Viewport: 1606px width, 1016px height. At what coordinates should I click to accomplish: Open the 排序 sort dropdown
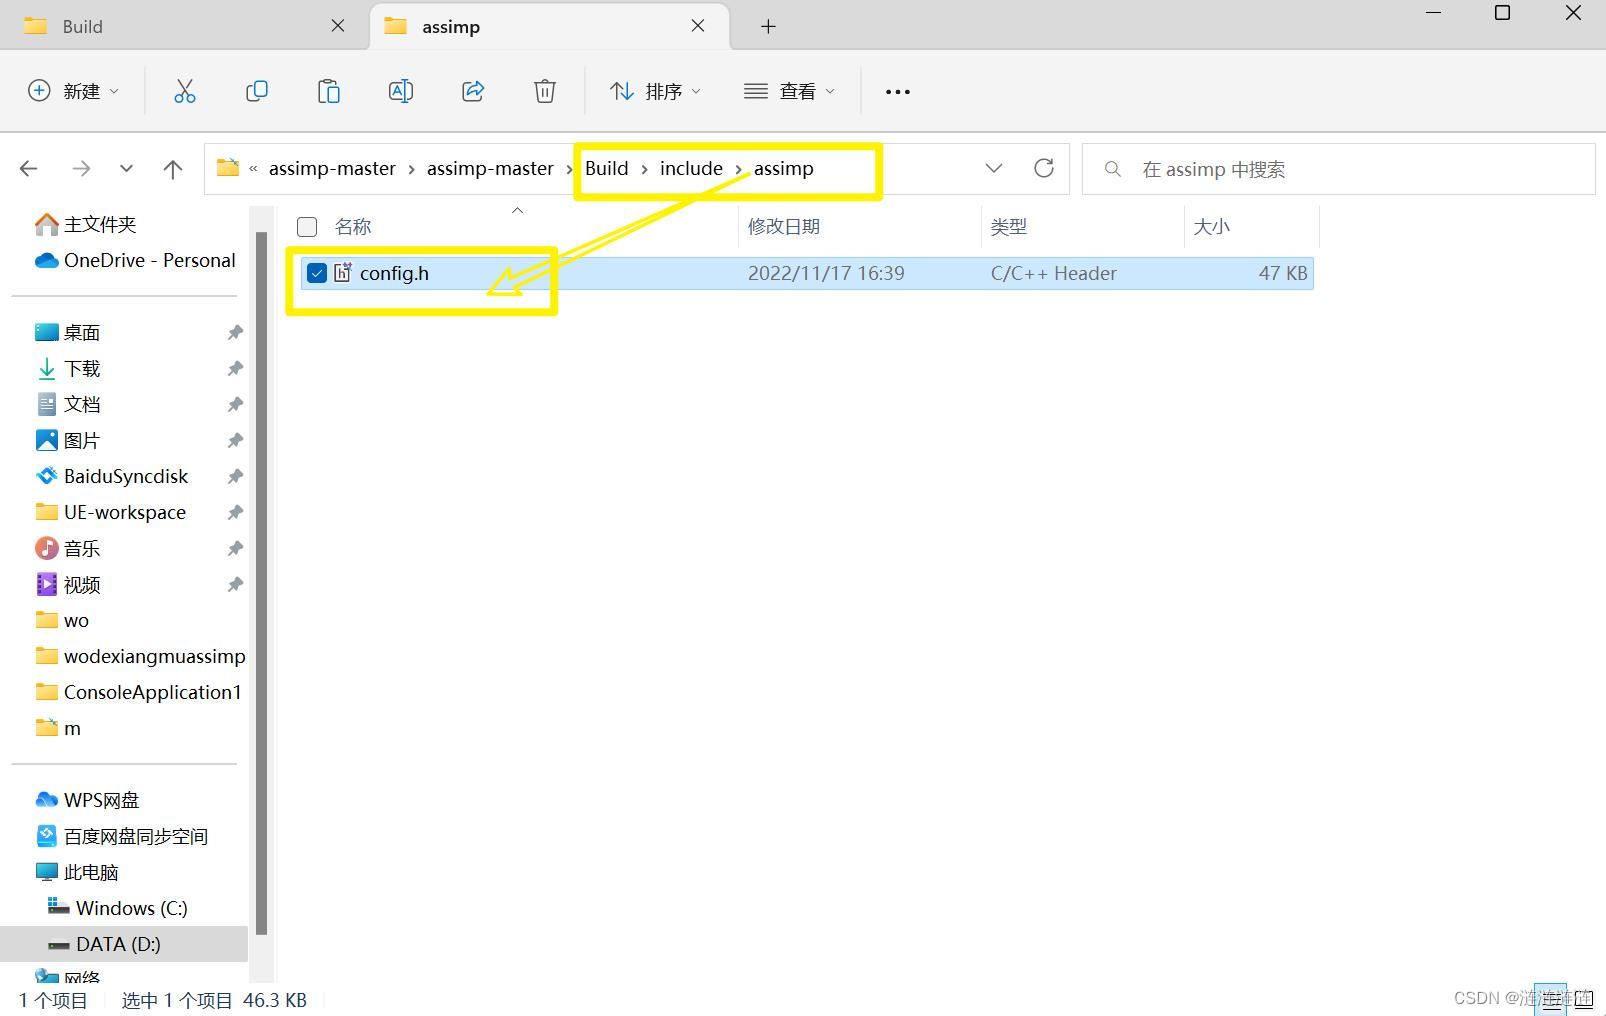click(655, 91)
